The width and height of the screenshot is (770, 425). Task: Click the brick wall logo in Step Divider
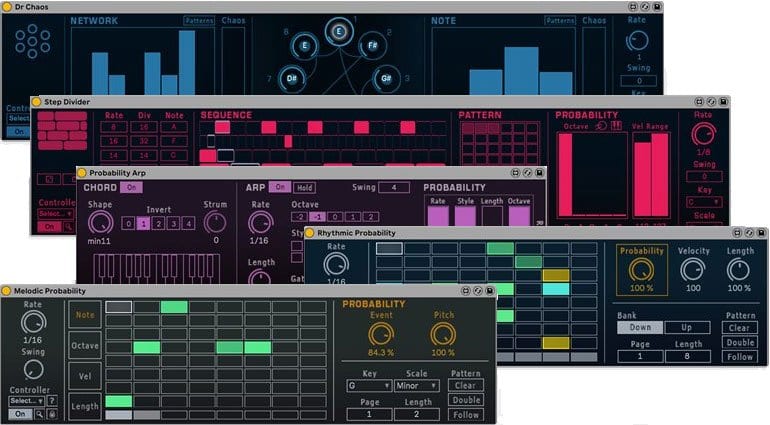[62, 131]
